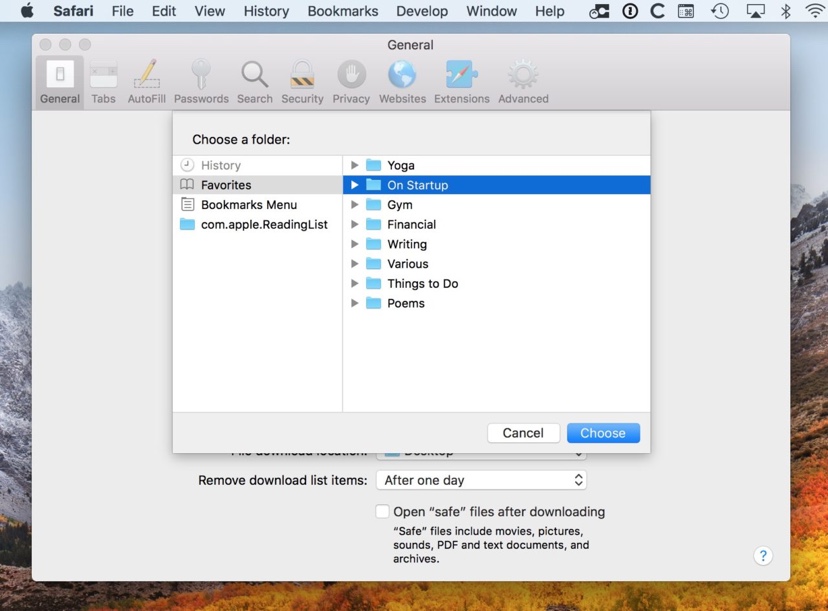Open the Search preferences pane
828x611 pixels.
pos(255,82)
